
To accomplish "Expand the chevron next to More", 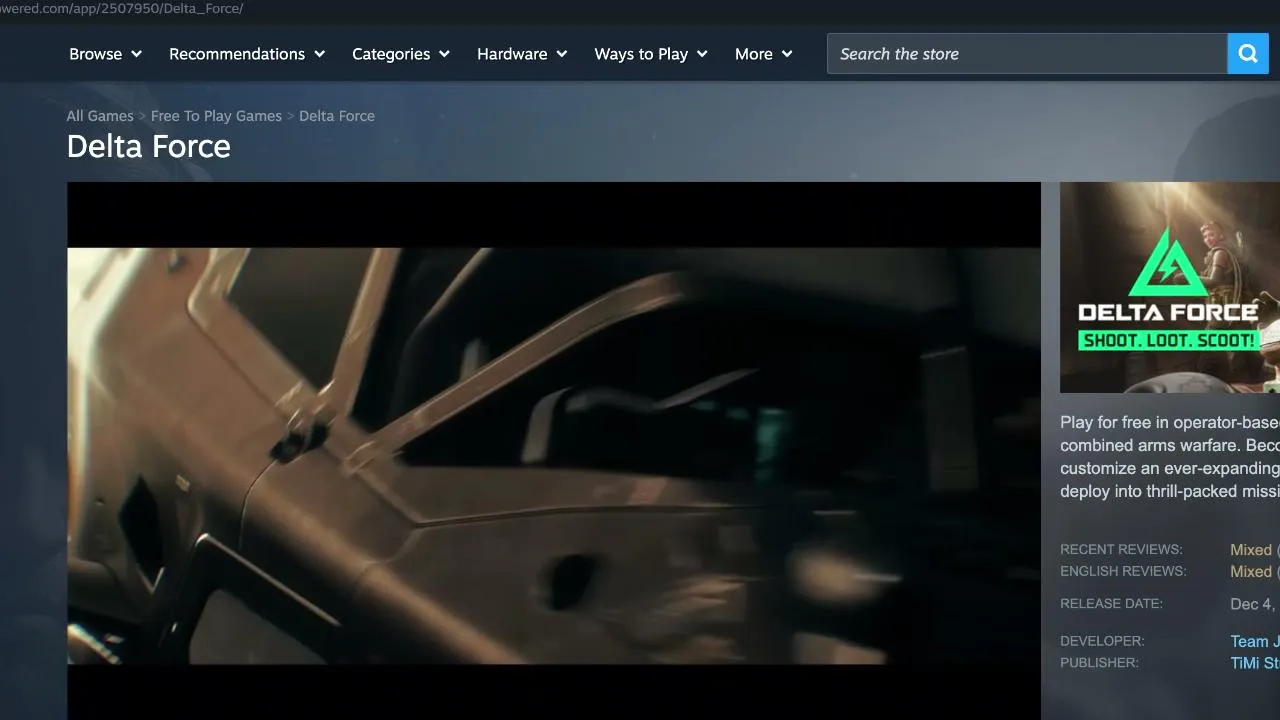I will click(x=787, y=54).
